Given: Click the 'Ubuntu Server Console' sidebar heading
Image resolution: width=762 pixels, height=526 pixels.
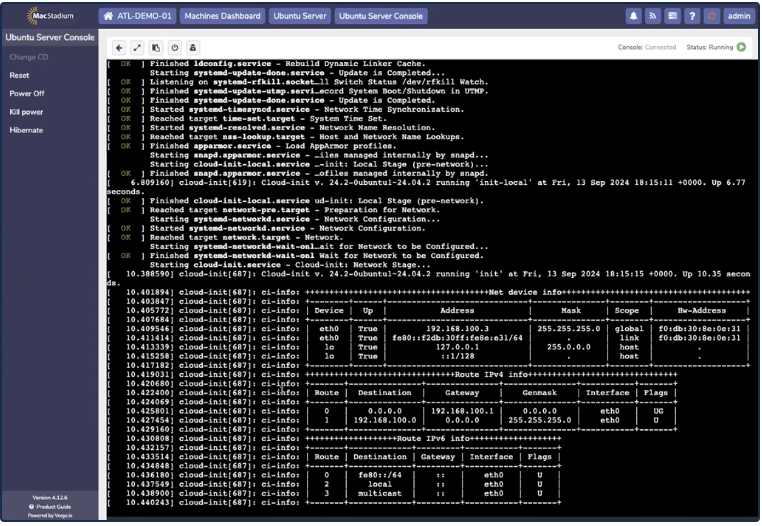Looking at the screenshot, I should (50, 37).
